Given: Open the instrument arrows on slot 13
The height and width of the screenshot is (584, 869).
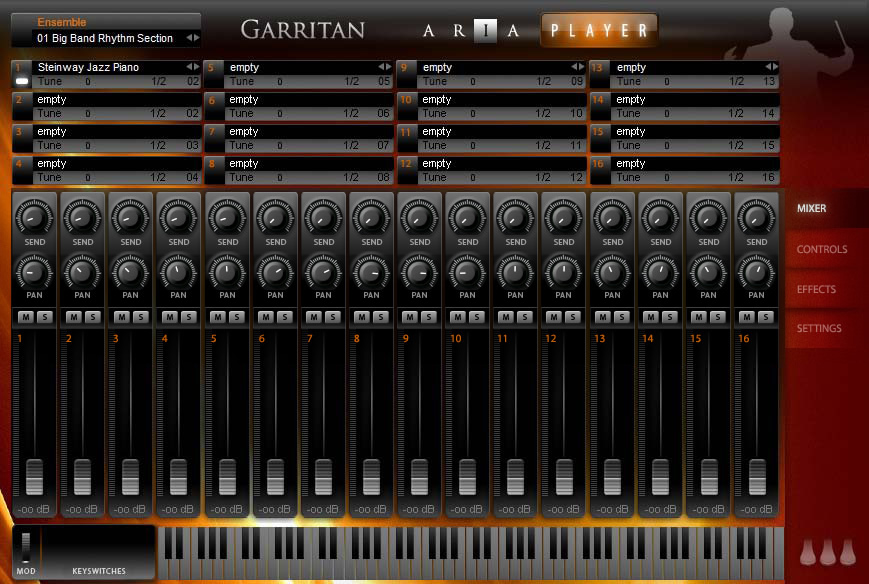Looking at the screenshot, I should pos(771,67).
